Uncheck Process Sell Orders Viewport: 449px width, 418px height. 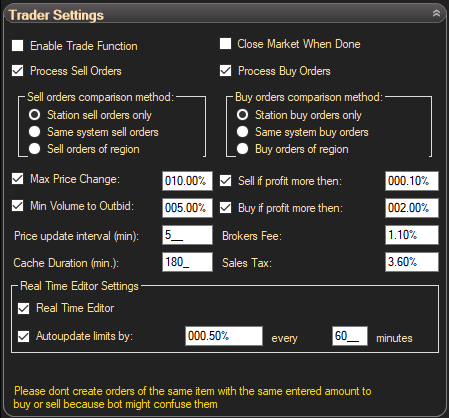(17, 71)
